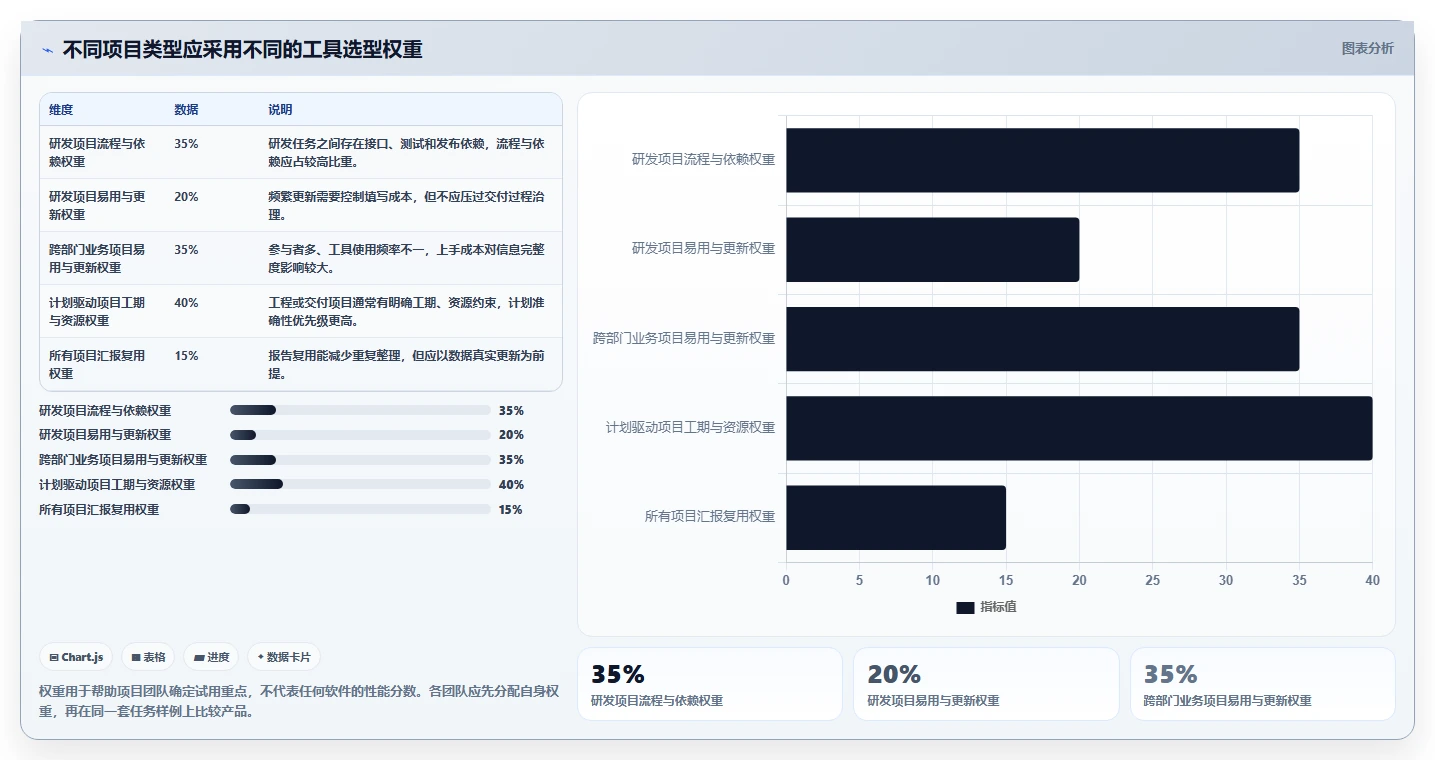The height and width of the screenshot is (760, 1435).
Task: Click chart bar for 研发项目易用与更新权重
Action: 932,249
